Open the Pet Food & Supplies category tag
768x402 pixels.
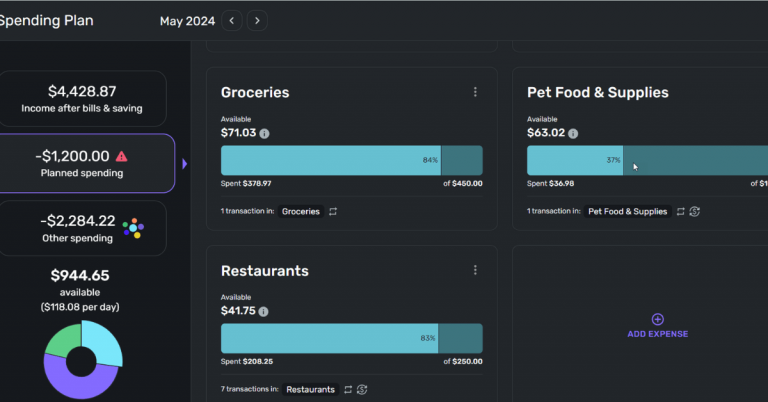click(627, 212)
